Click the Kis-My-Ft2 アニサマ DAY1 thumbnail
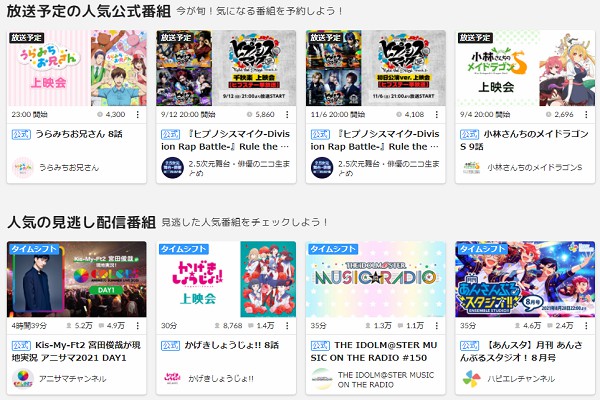Screen dimensions: 600x400 [x=77, y=279]
